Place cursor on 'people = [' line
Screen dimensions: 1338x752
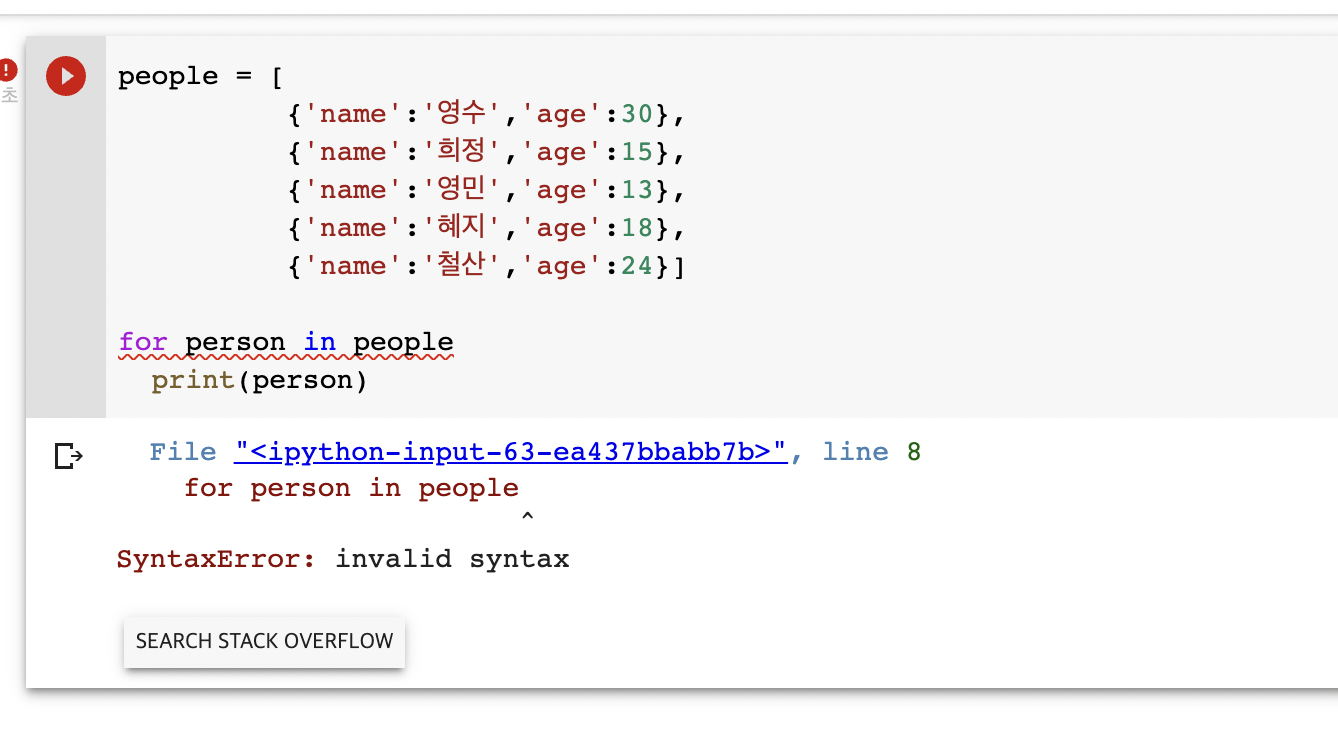coord(200,76)
